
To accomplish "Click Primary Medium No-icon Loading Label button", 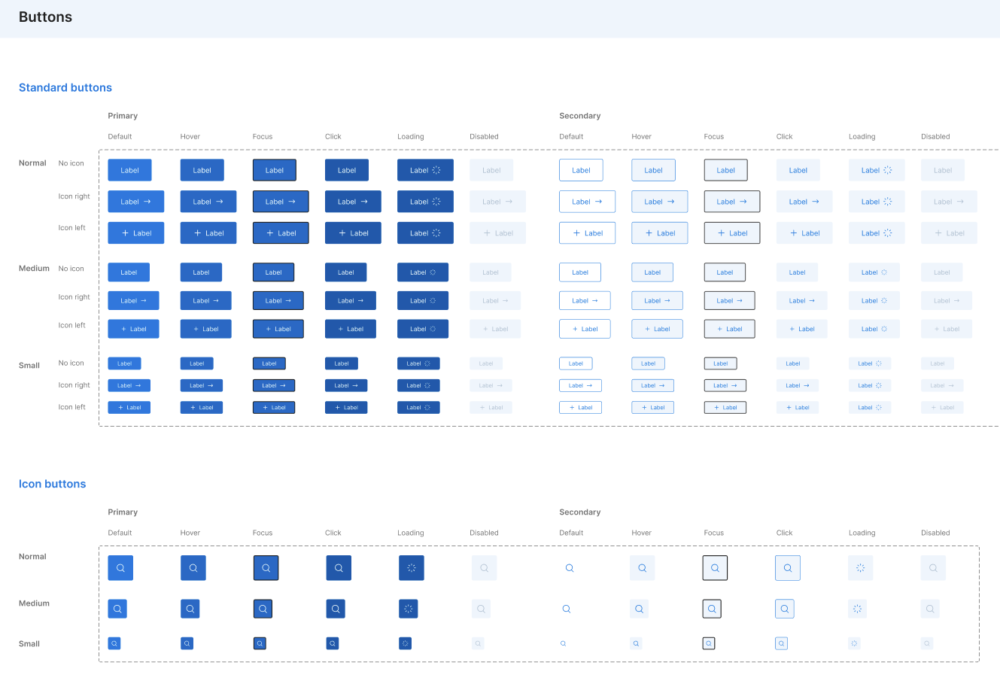I will click(423, 272).
